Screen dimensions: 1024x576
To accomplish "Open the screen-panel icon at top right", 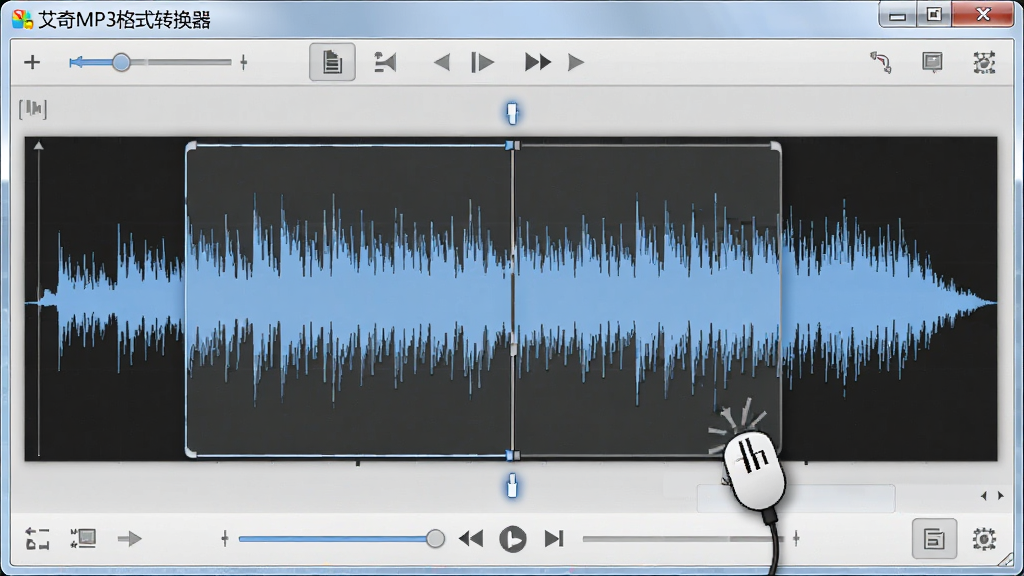I will tap(932, 62).
